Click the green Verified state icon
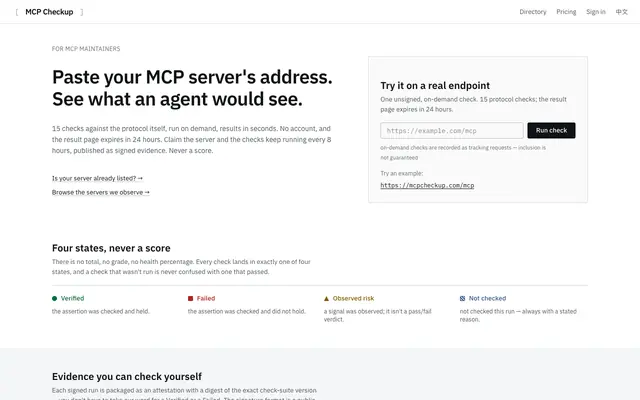This screenshot has height=400, width=640. click(54, 298)
